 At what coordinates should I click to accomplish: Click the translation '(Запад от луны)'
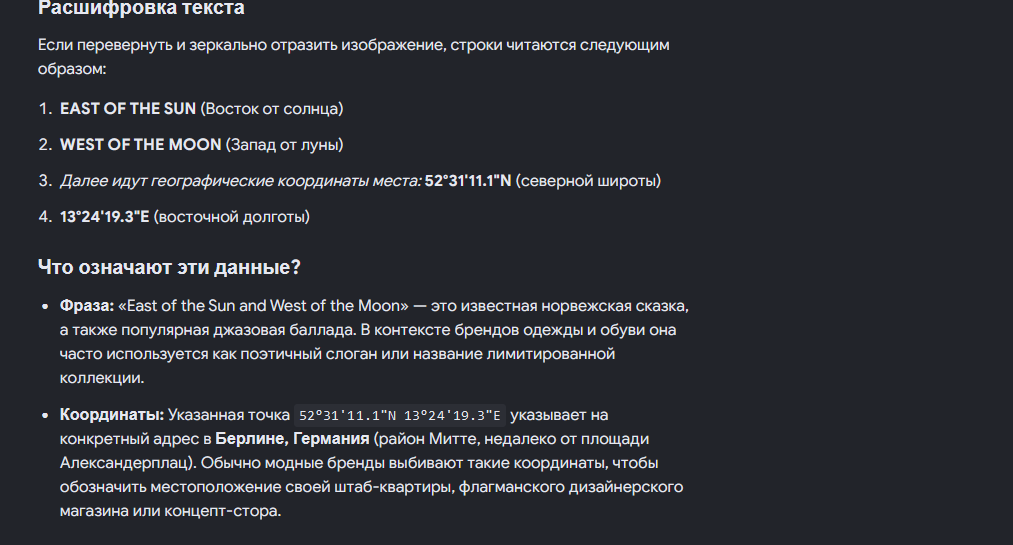pyautogui.click(x=284, y=145)
